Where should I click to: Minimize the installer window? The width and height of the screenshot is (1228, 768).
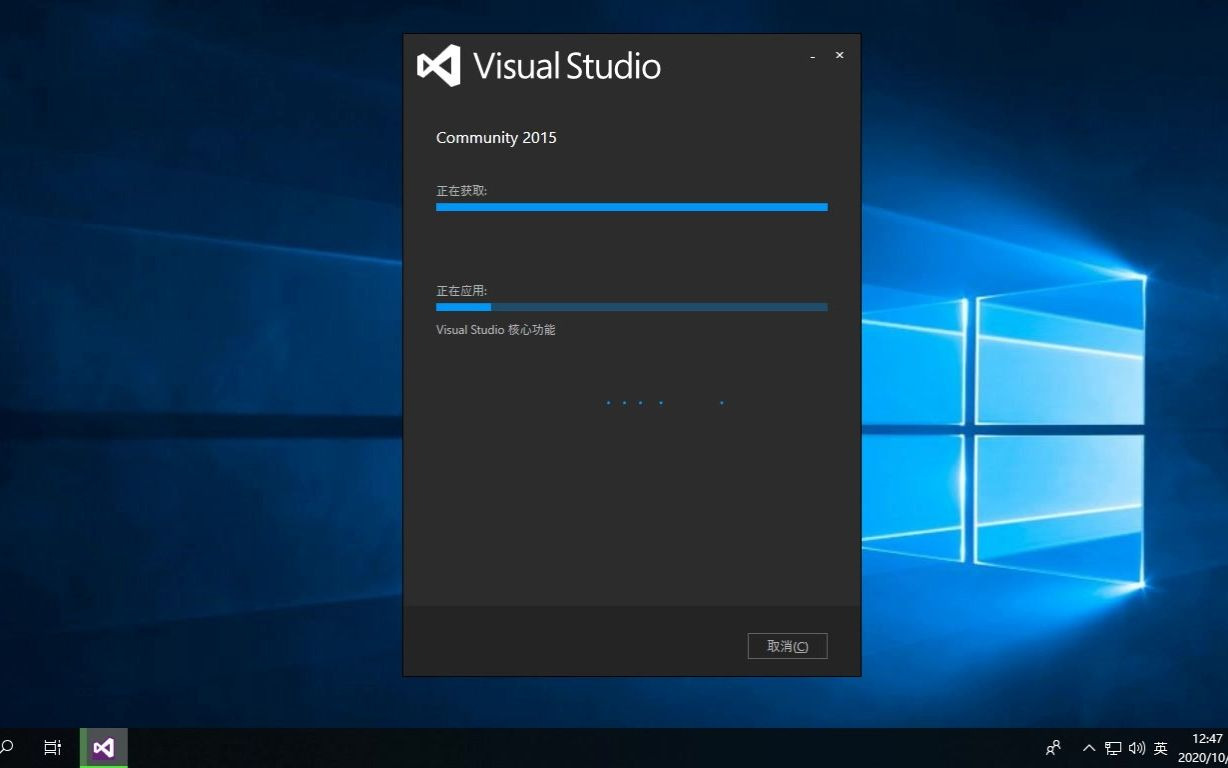click(812, 55)
